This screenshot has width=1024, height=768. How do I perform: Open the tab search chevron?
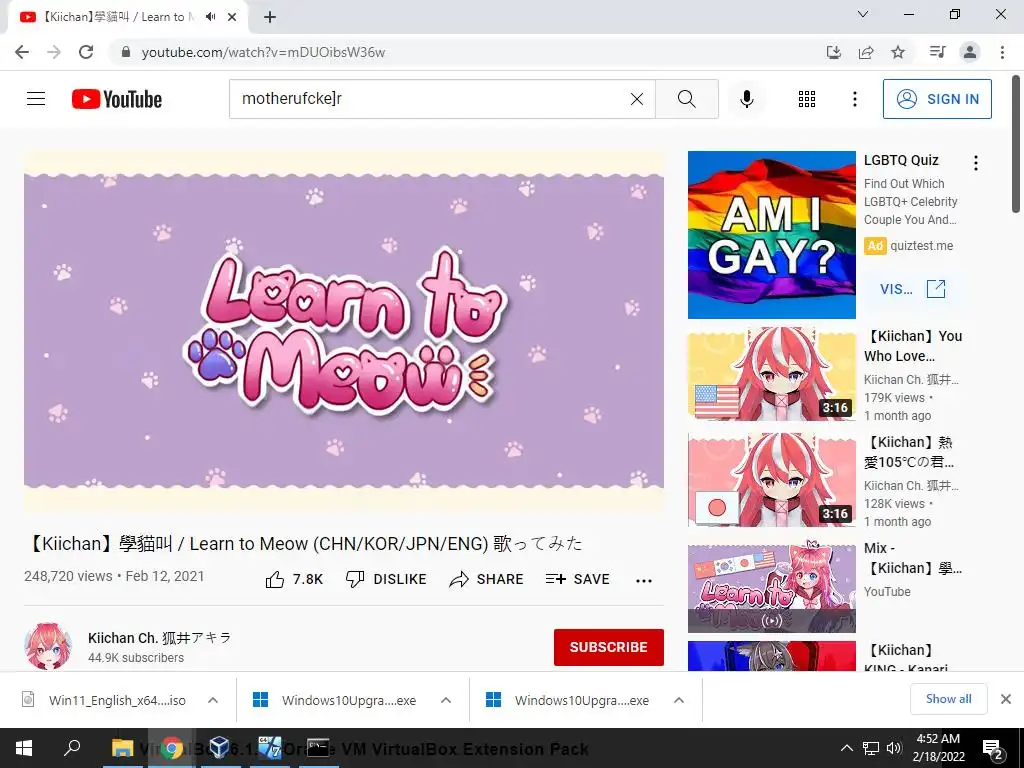pyautogui.click(x=863, y=14)
